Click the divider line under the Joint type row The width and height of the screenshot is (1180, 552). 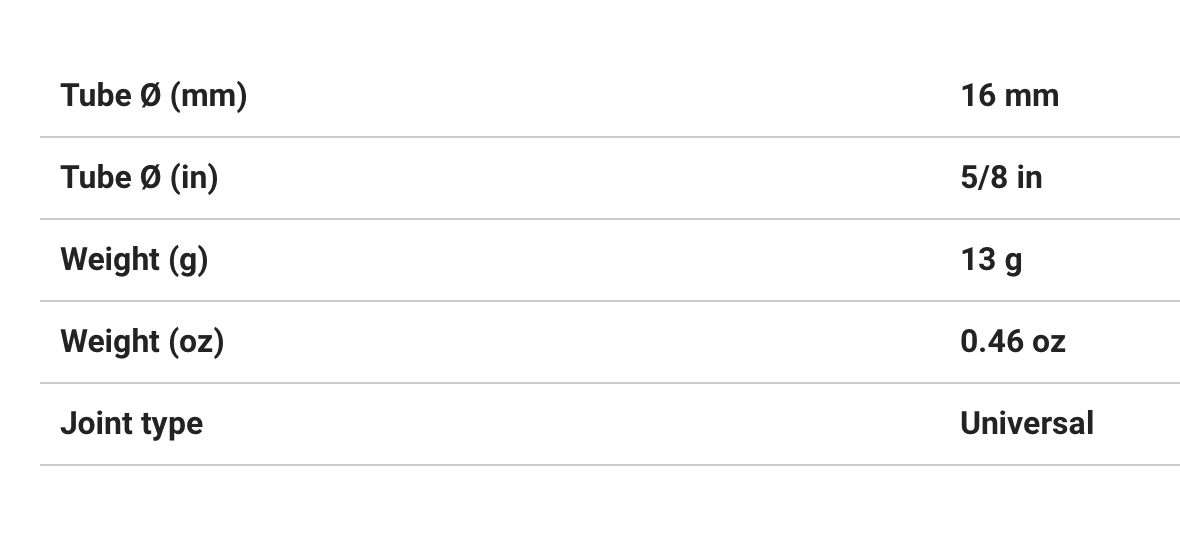(x=610, y=465)
